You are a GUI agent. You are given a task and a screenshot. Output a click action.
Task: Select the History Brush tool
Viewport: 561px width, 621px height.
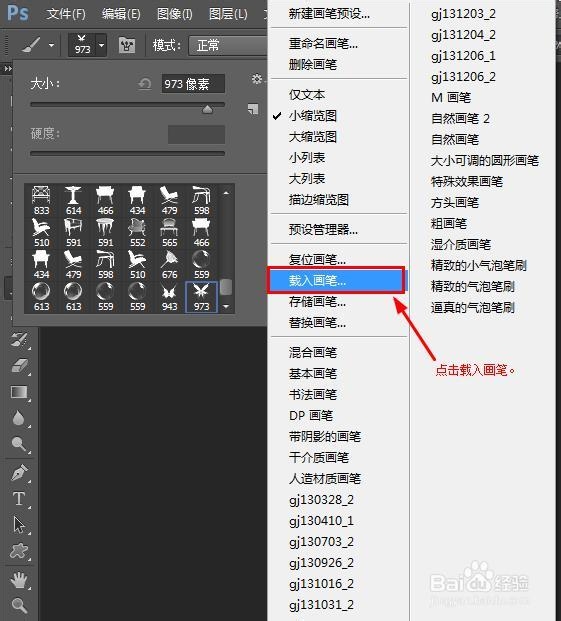(19, 339)
